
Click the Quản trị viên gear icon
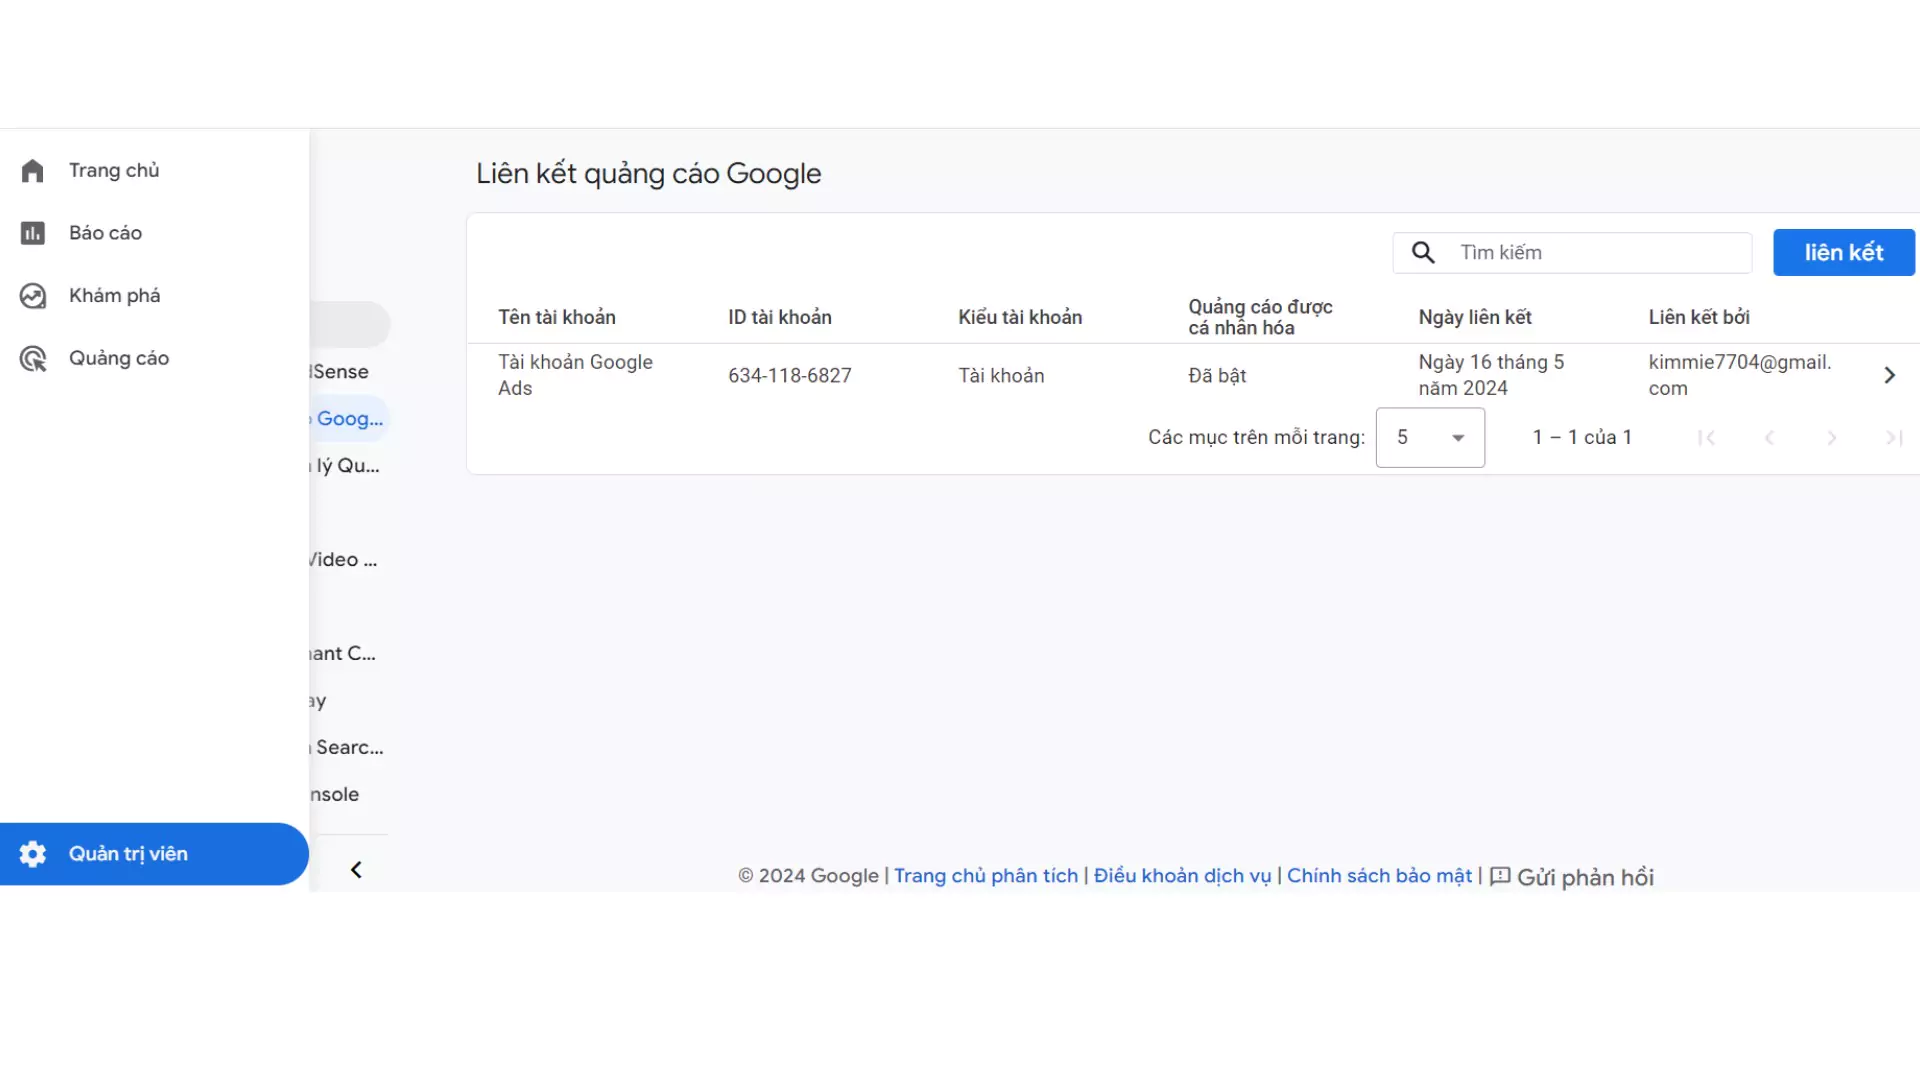[x=33, y=854]
